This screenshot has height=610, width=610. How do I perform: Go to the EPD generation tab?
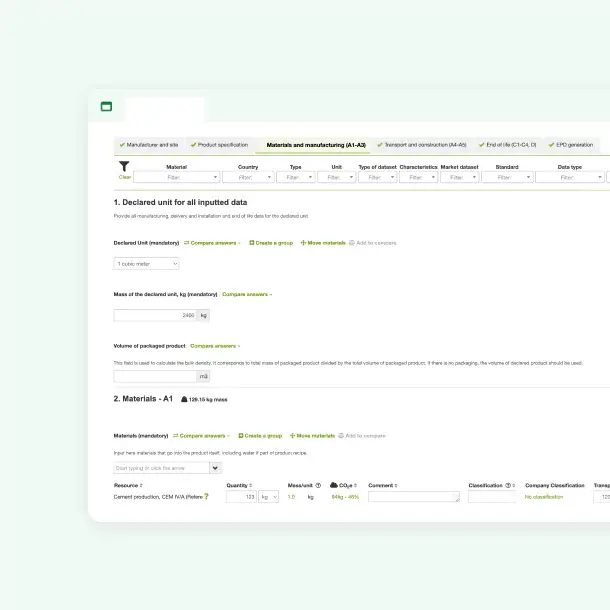[x=571, y=145]
